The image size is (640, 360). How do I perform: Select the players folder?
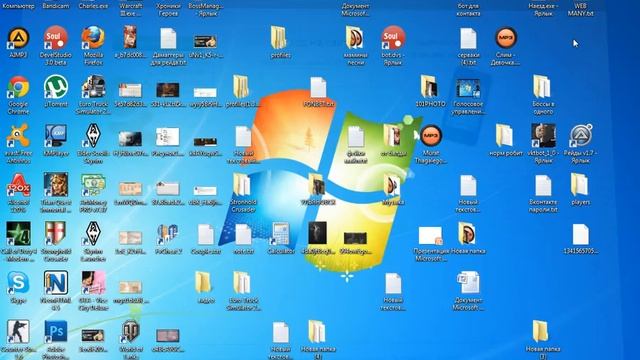pos(580,185)
